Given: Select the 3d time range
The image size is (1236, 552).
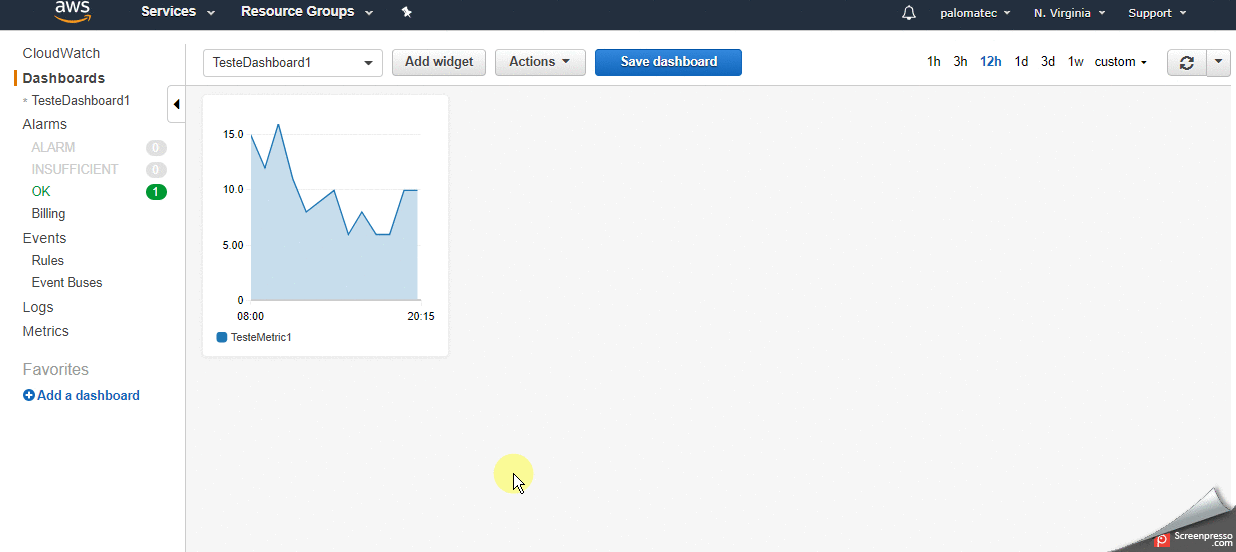Looking at the screenshot, I should click(1048, 62).
